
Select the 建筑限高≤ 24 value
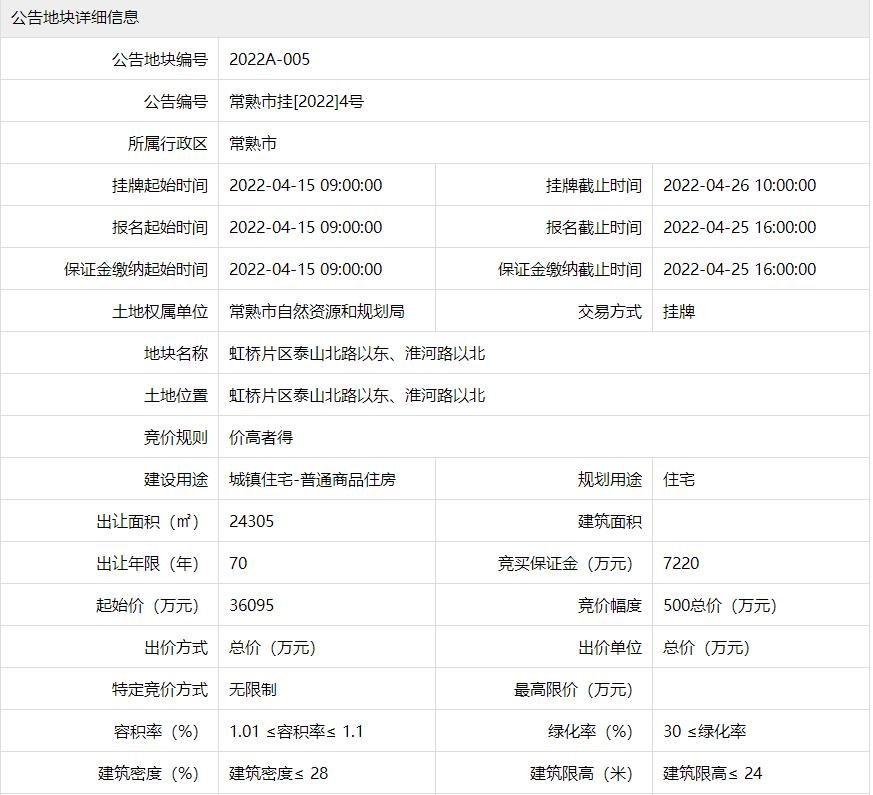pyautogui.click(x=713, y=773)
